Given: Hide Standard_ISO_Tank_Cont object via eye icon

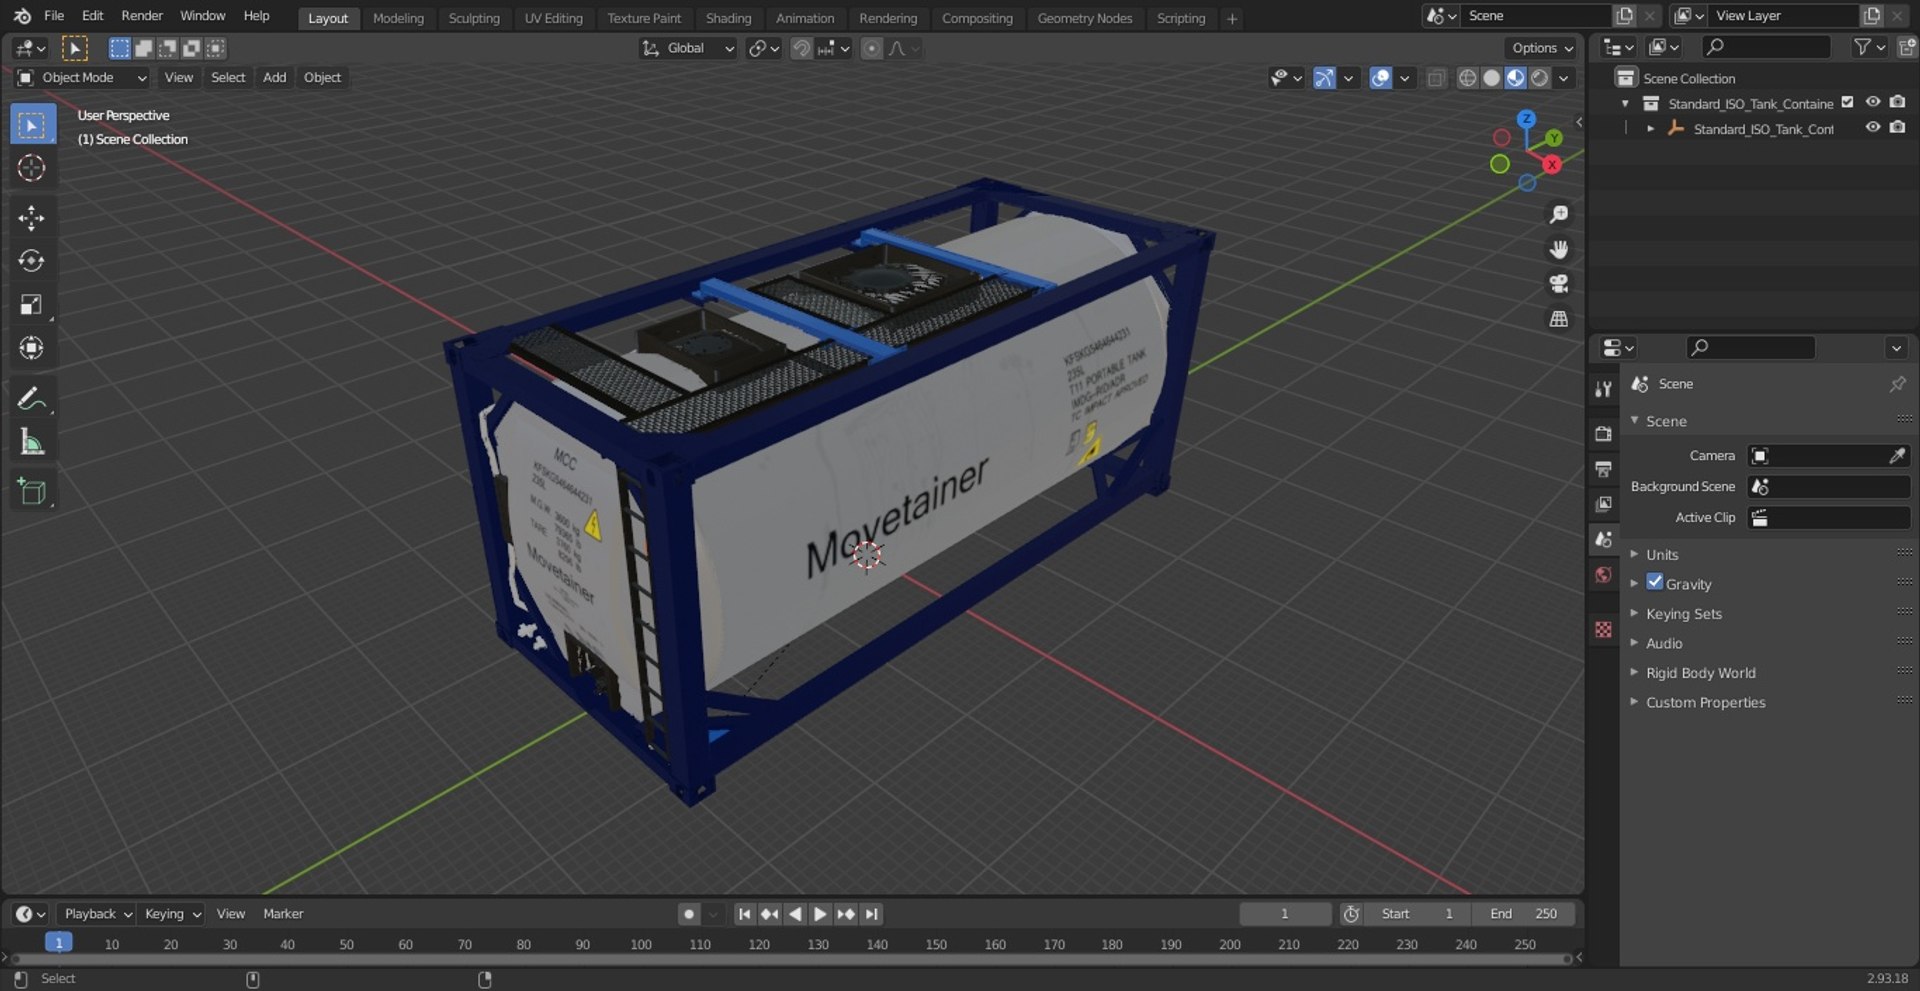Looking at the screenshot, I should [1873, 127].
